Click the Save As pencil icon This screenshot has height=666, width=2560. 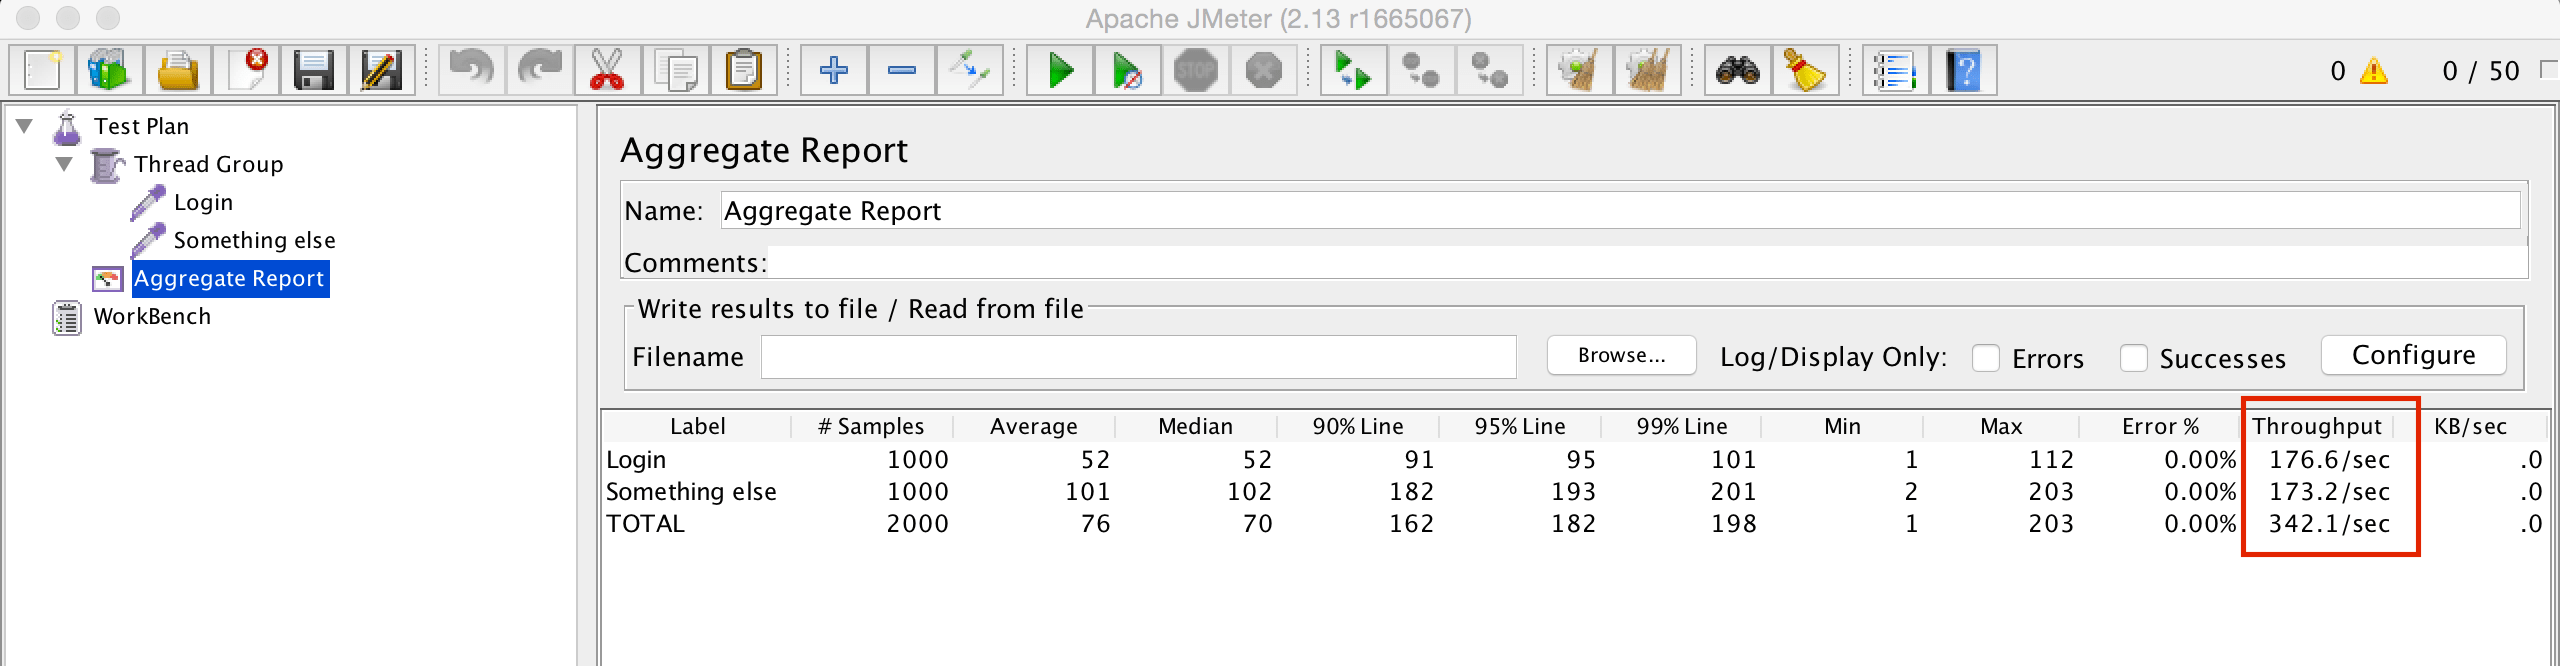tap(382, 71)
